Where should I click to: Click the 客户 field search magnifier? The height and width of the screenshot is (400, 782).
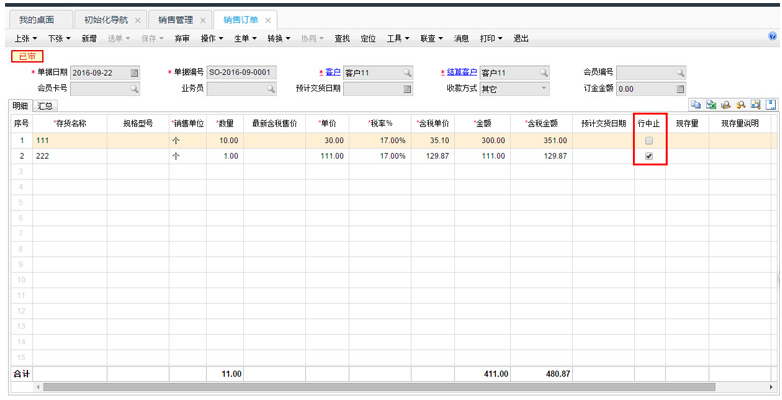(407, 73)
